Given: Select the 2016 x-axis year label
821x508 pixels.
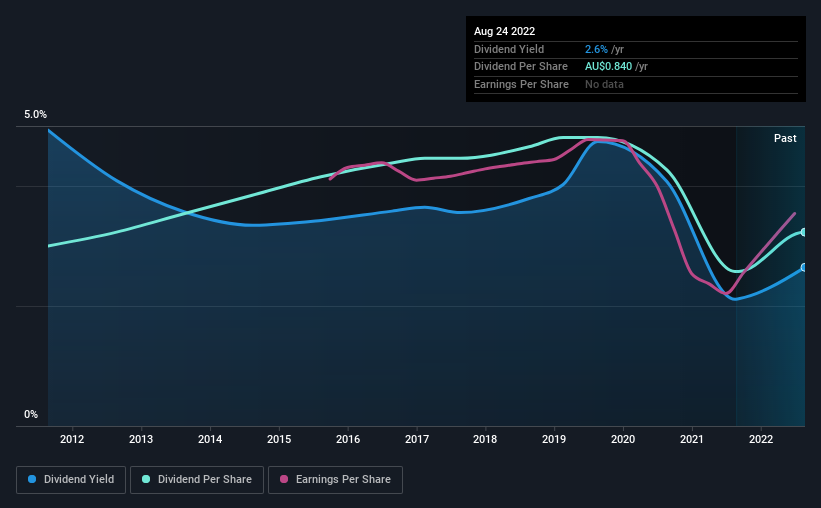Looking at the screenshot, I should click(347, 439).
